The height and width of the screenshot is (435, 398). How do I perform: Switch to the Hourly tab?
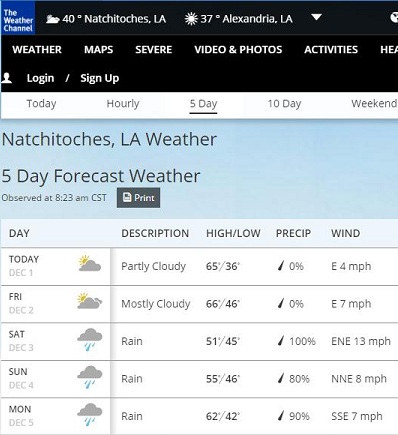coord(123,104)
